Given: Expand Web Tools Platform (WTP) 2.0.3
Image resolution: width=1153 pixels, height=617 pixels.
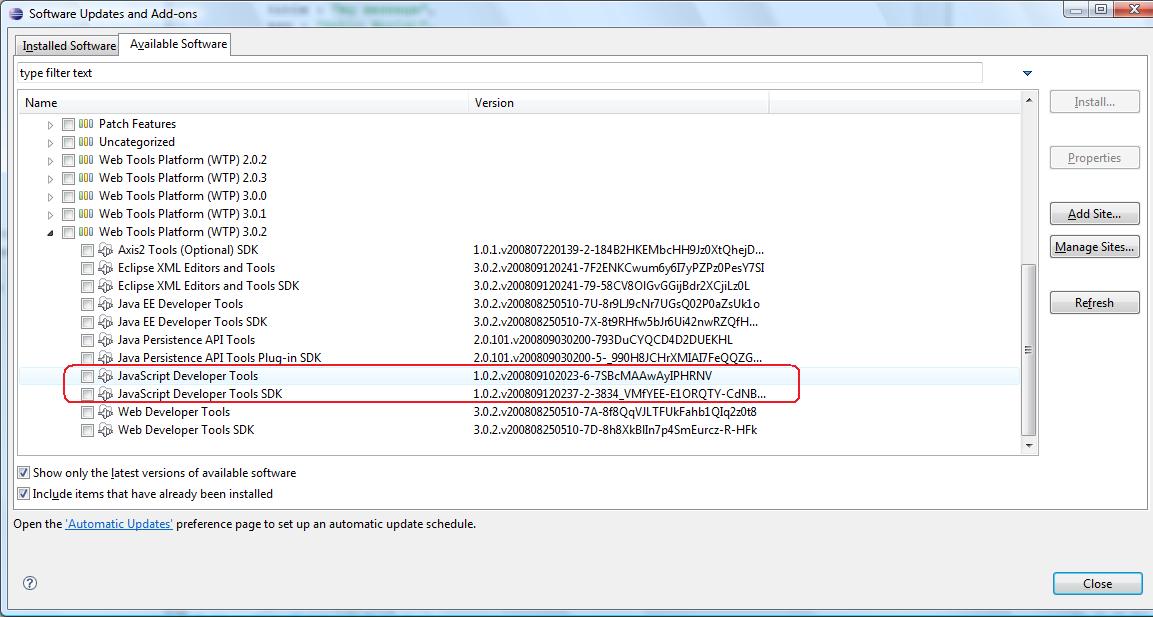Looking at the screenshot, I should pyautogui.click(x=50, y=179).
